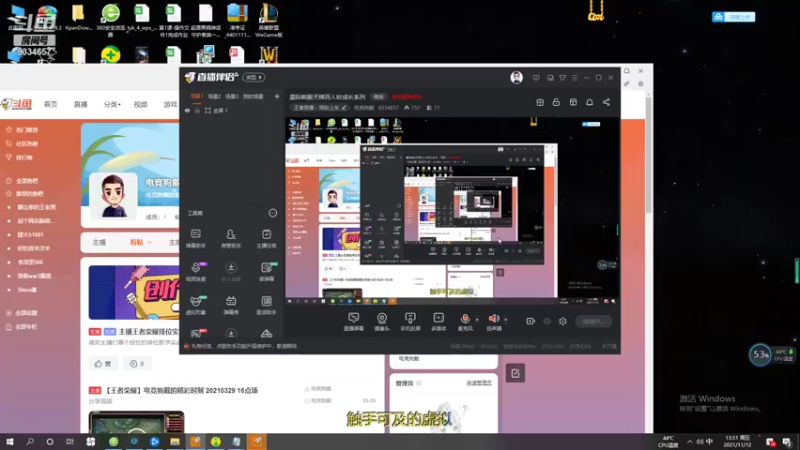800x450 pixels.
Task: Toggle preview eye icon near settings
Action: click(547, 321)
